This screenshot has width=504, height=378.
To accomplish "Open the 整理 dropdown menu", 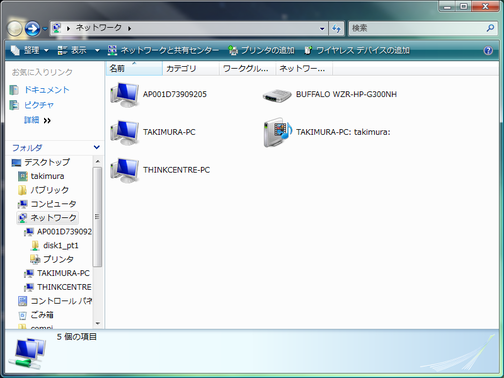I will 30,50.
